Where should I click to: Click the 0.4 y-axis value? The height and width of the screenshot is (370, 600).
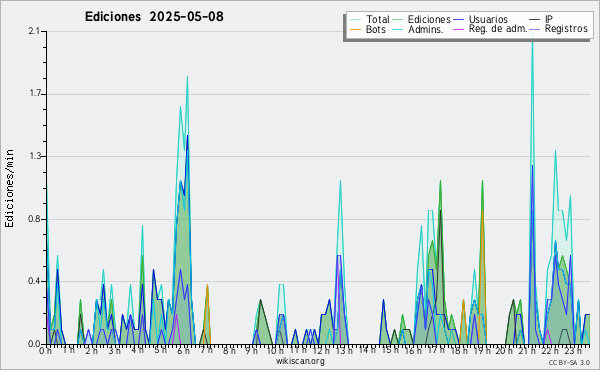[34, 281]
